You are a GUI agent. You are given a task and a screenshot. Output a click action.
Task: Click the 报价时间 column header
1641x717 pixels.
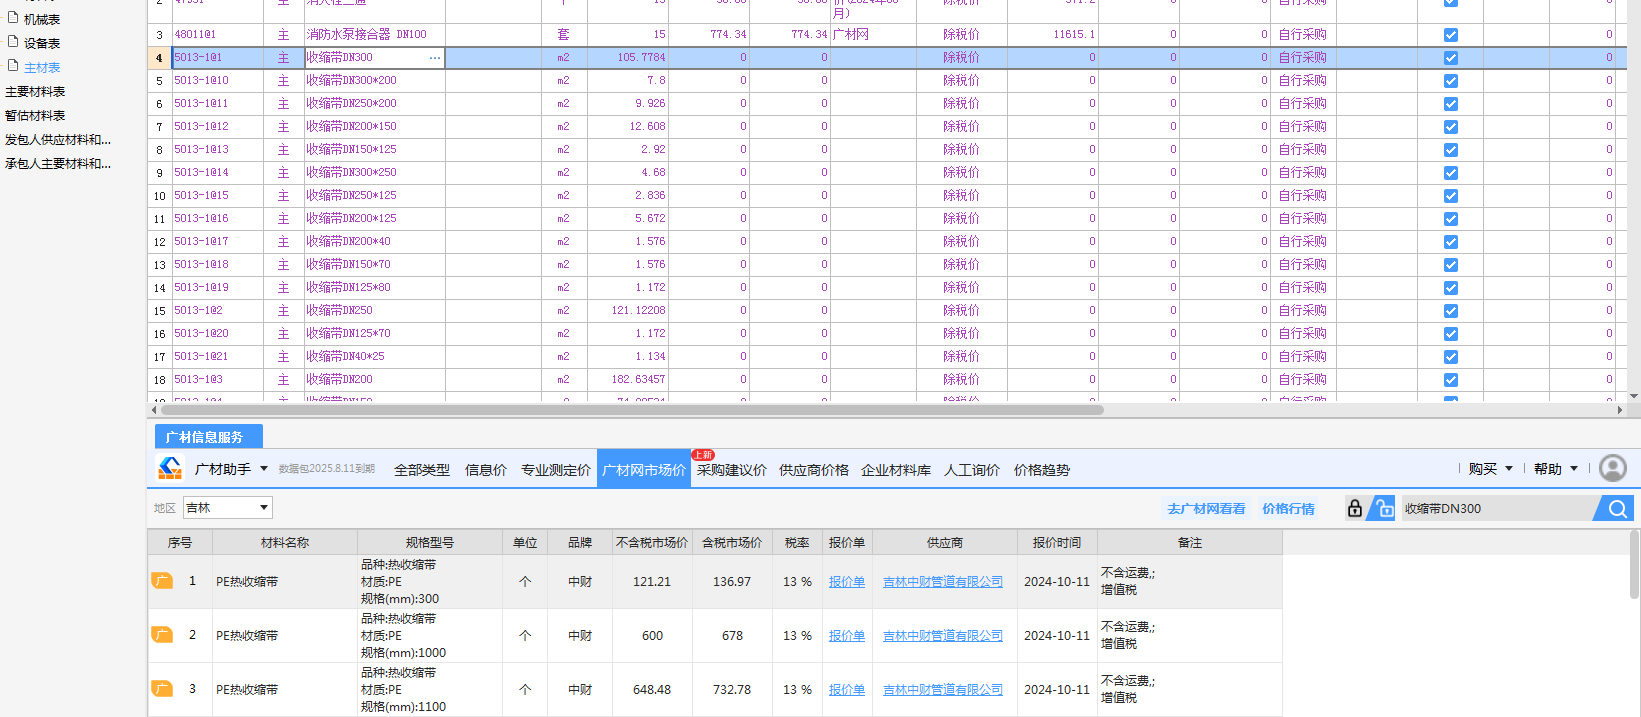[x=1057, y=542]
